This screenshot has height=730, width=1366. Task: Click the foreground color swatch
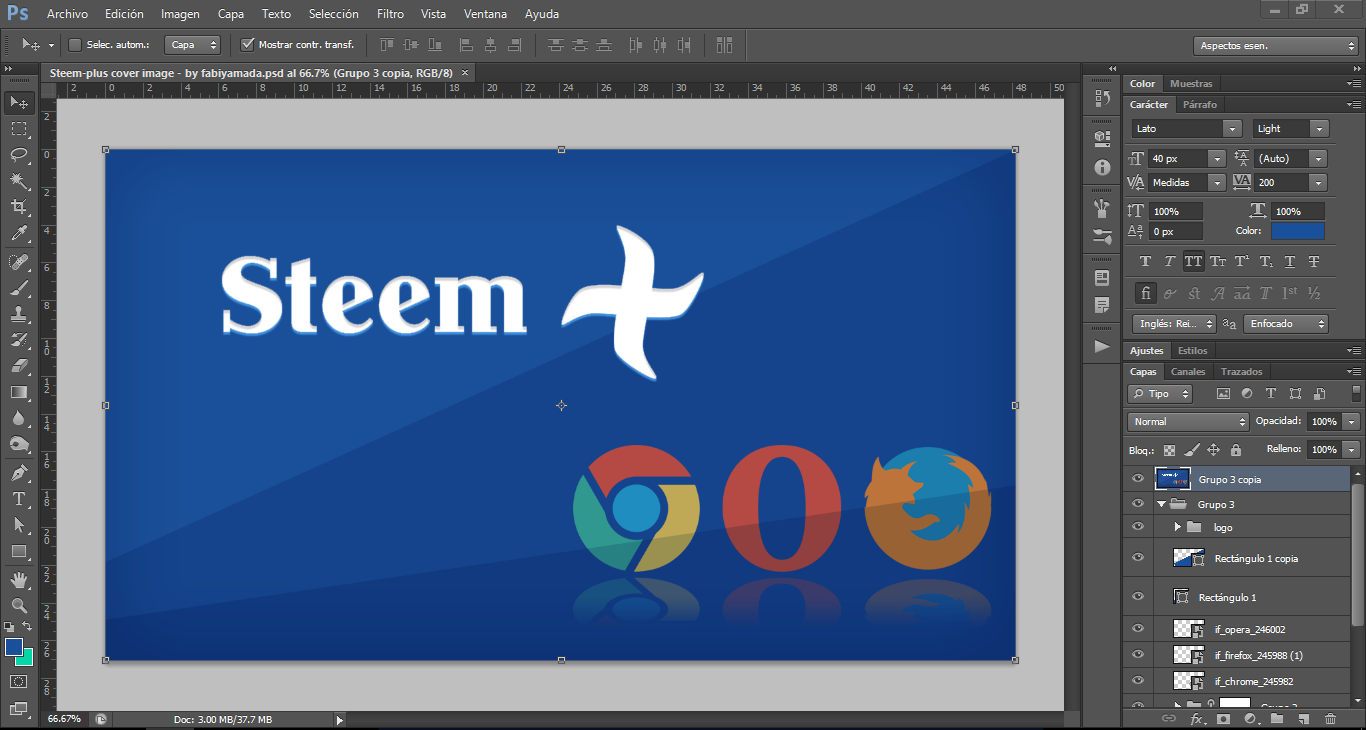coord(13,647)
